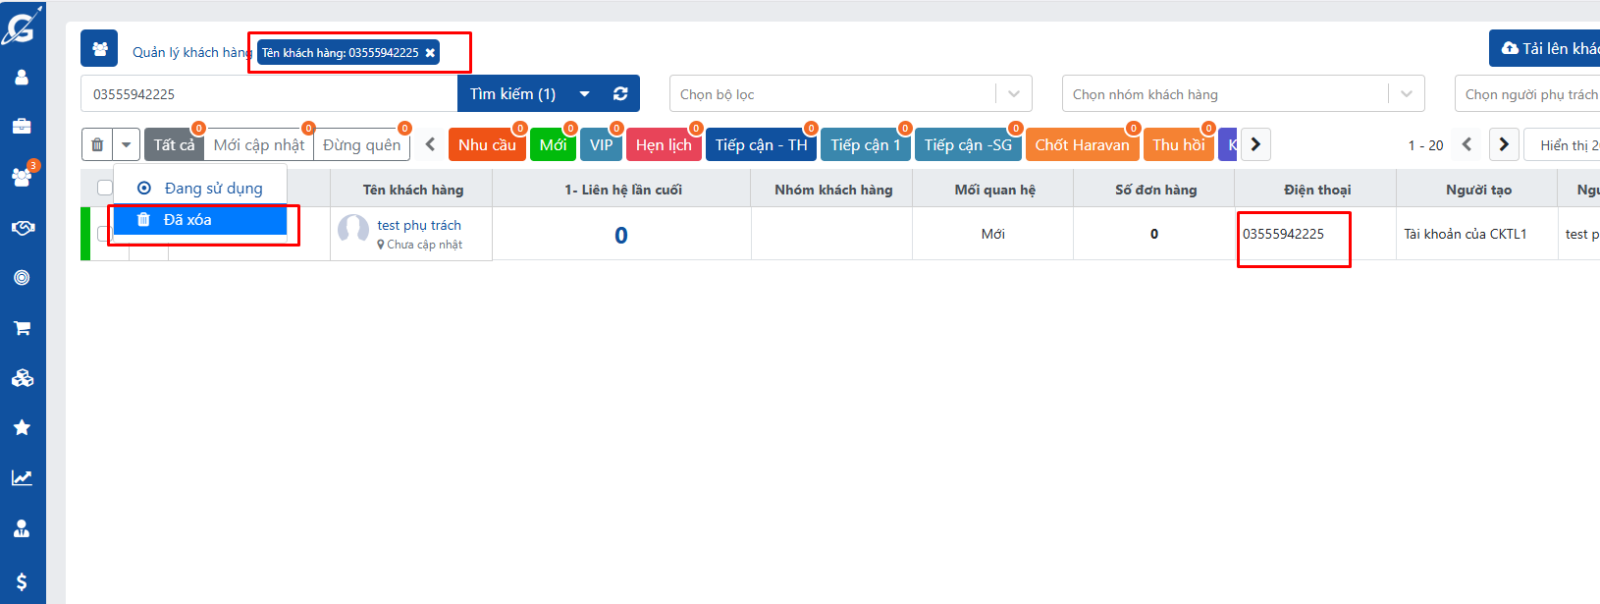The width and height of the screenshot is (1600, 604).
Task: Open the chart statistics sidebar icon
Action: click(x=21, y=478)
